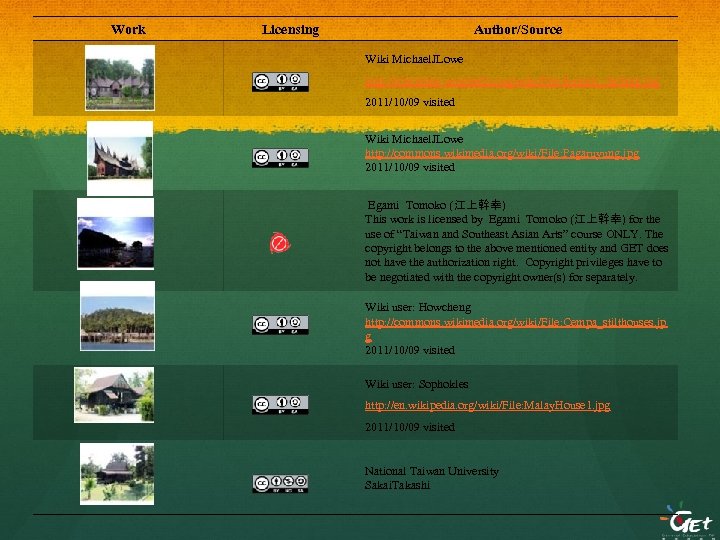Click the "Work" column header

point(128,29)
